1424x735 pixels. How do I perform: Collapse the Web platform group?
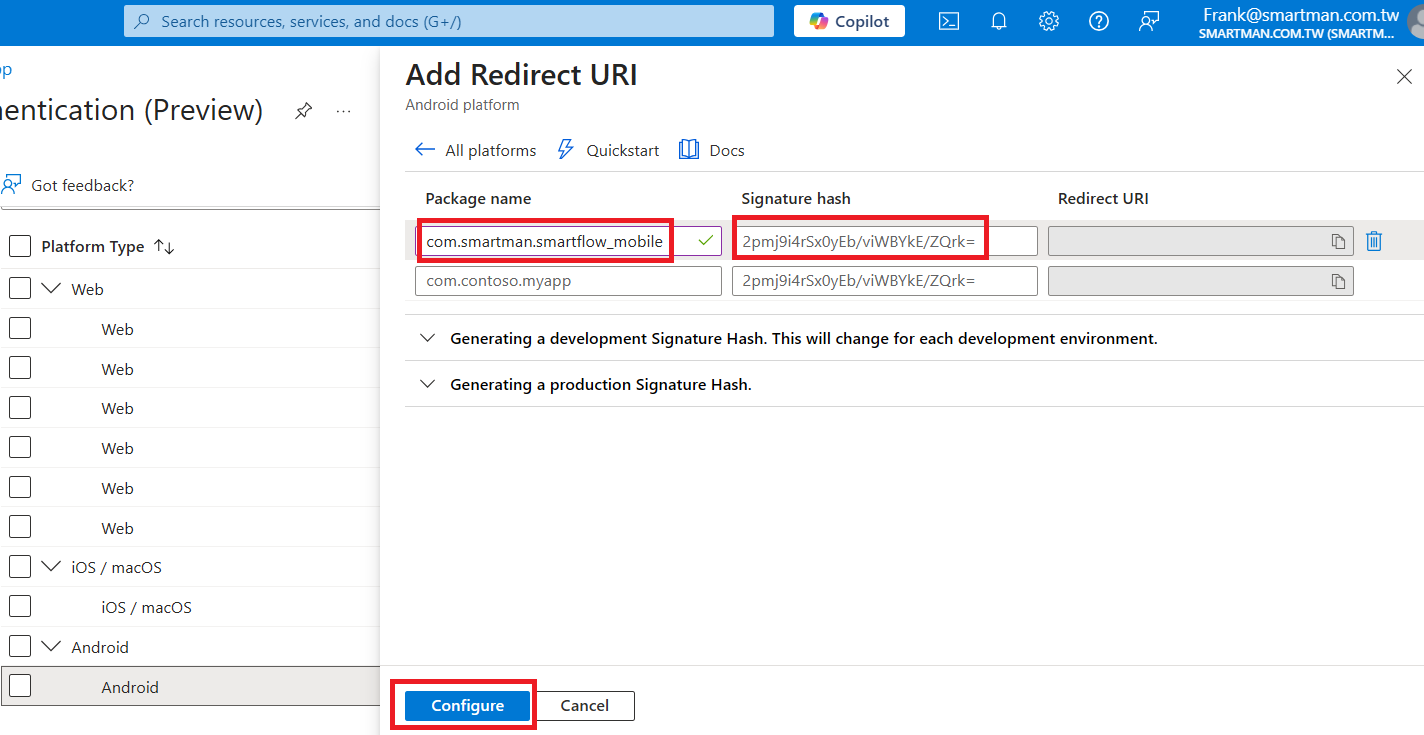point(51,289)
